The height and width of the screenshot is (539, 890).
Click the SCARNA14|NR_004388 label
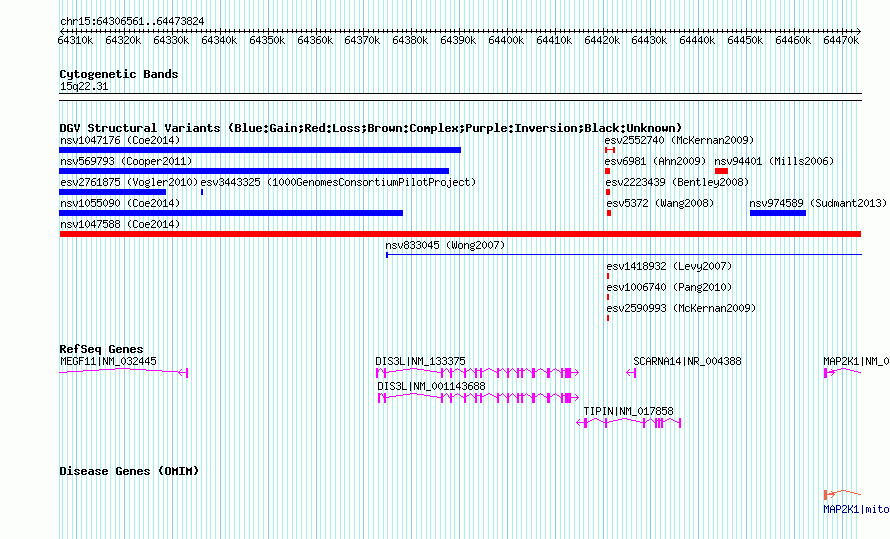(687, 361)
